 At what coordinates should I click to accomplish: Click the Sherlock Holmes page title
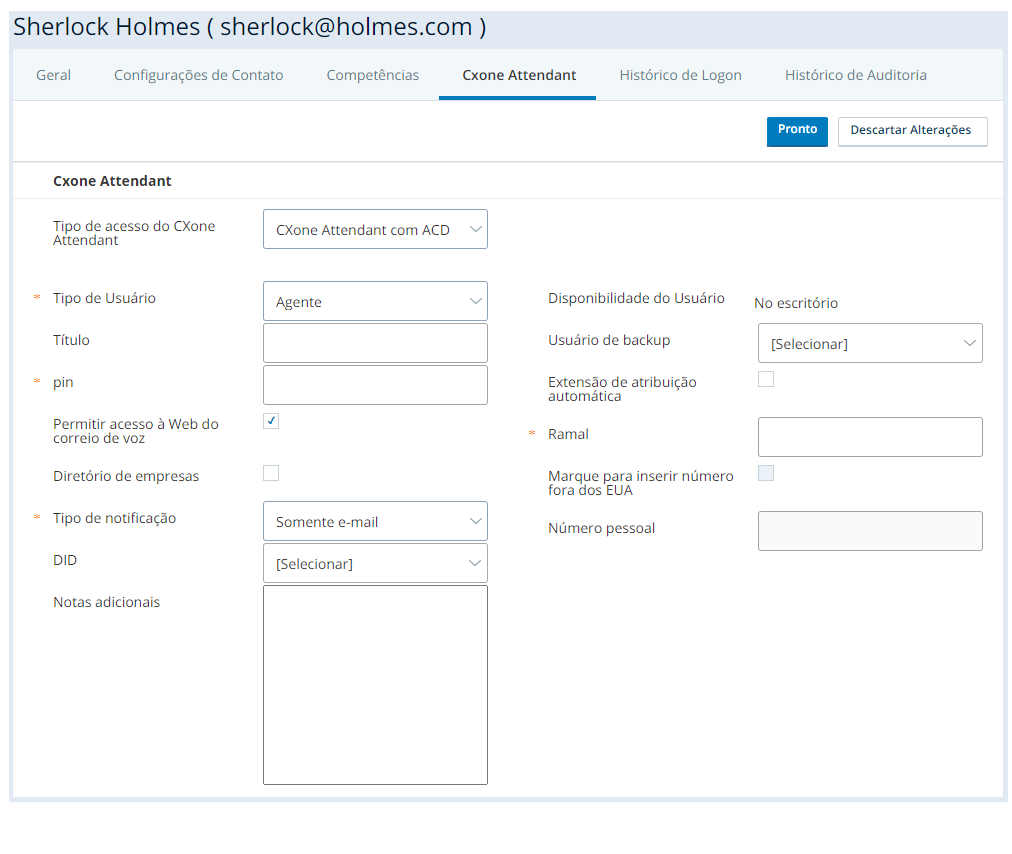[250, 27]
